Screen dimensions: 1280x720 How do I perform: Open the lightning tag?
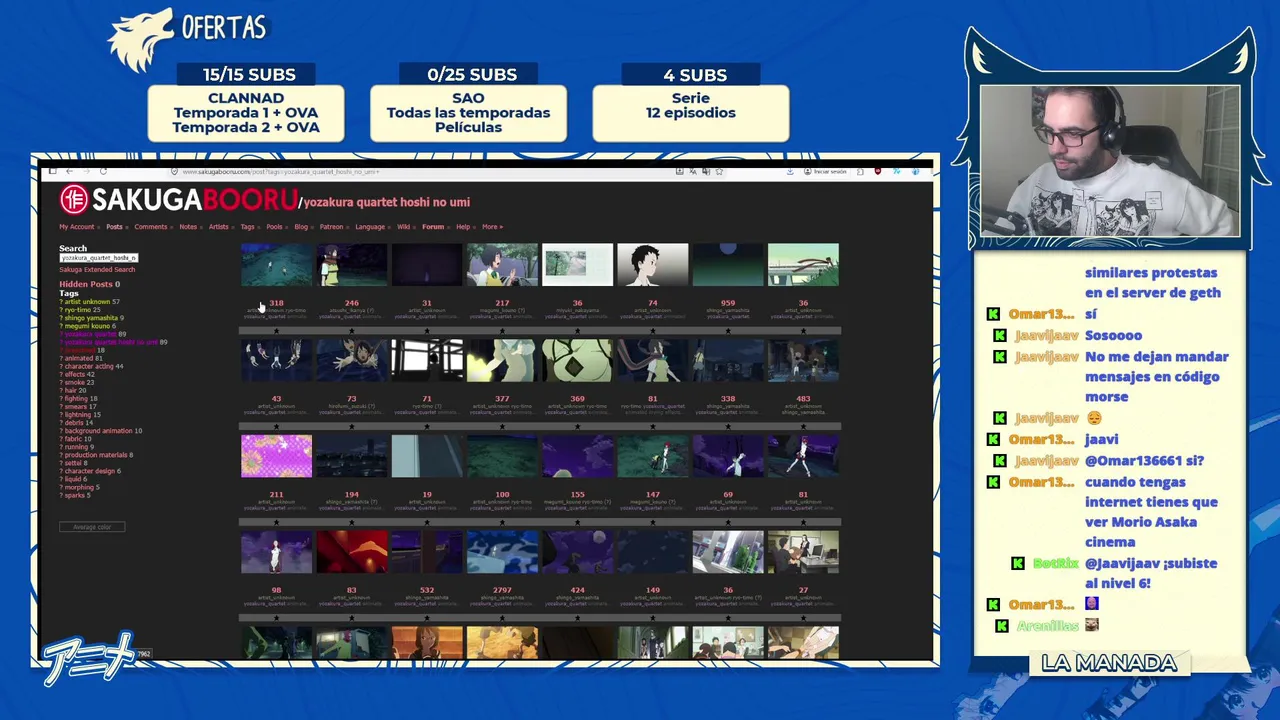(77, 414)
